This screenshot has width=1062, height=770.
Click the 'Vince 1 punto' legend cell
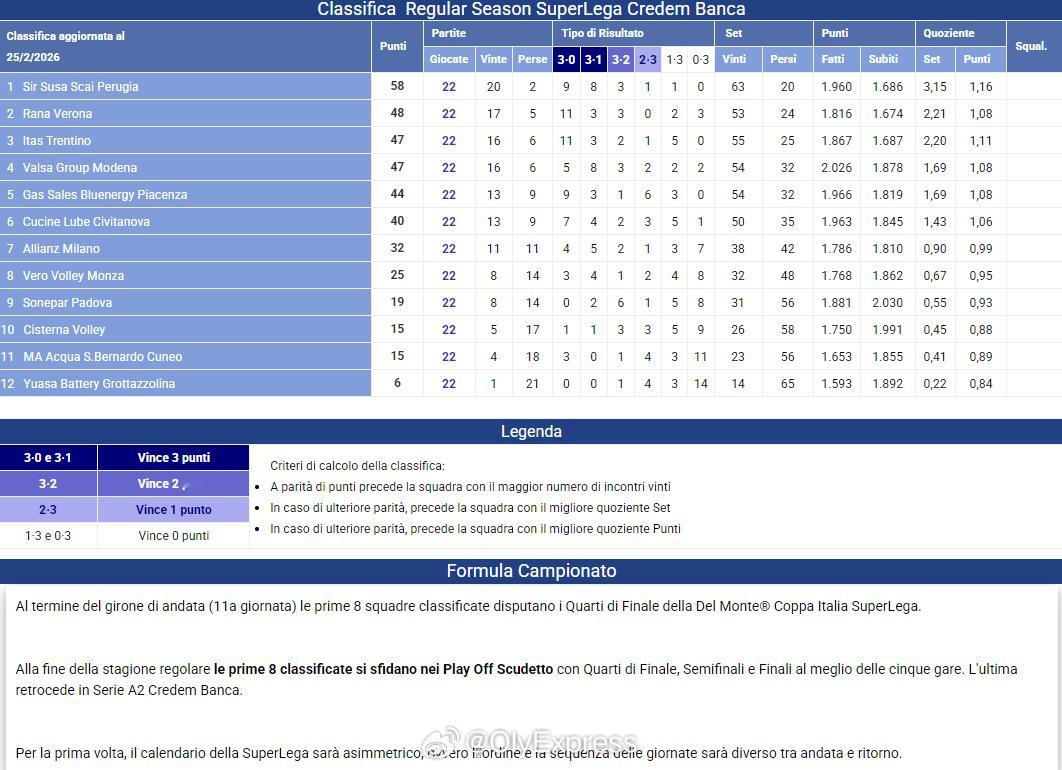pos(173,510)
